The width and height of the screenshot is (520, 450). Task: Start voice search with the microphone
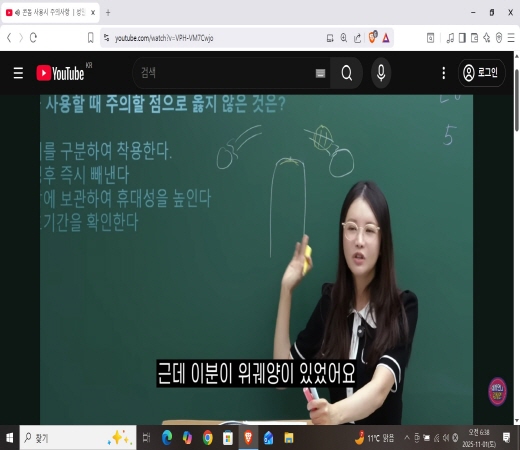(381, 73)
